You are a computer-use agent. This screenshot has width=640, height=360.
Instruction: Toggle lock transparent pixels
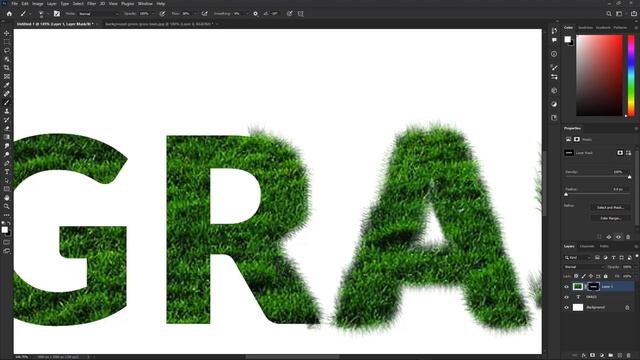pos(576,276)
